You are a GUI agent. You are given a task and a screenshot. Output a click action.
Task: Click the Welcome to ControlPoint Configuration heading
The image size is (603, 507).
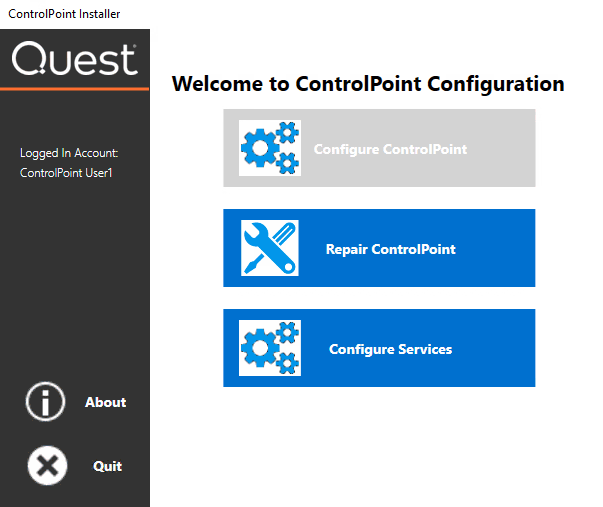click(368, 84)
